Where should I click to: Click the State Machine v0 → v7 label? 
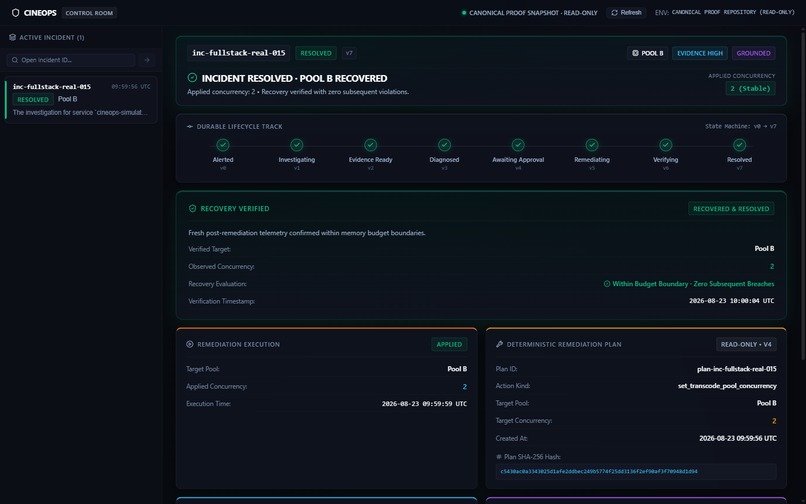pyautogui.click(x=740, y=127)
